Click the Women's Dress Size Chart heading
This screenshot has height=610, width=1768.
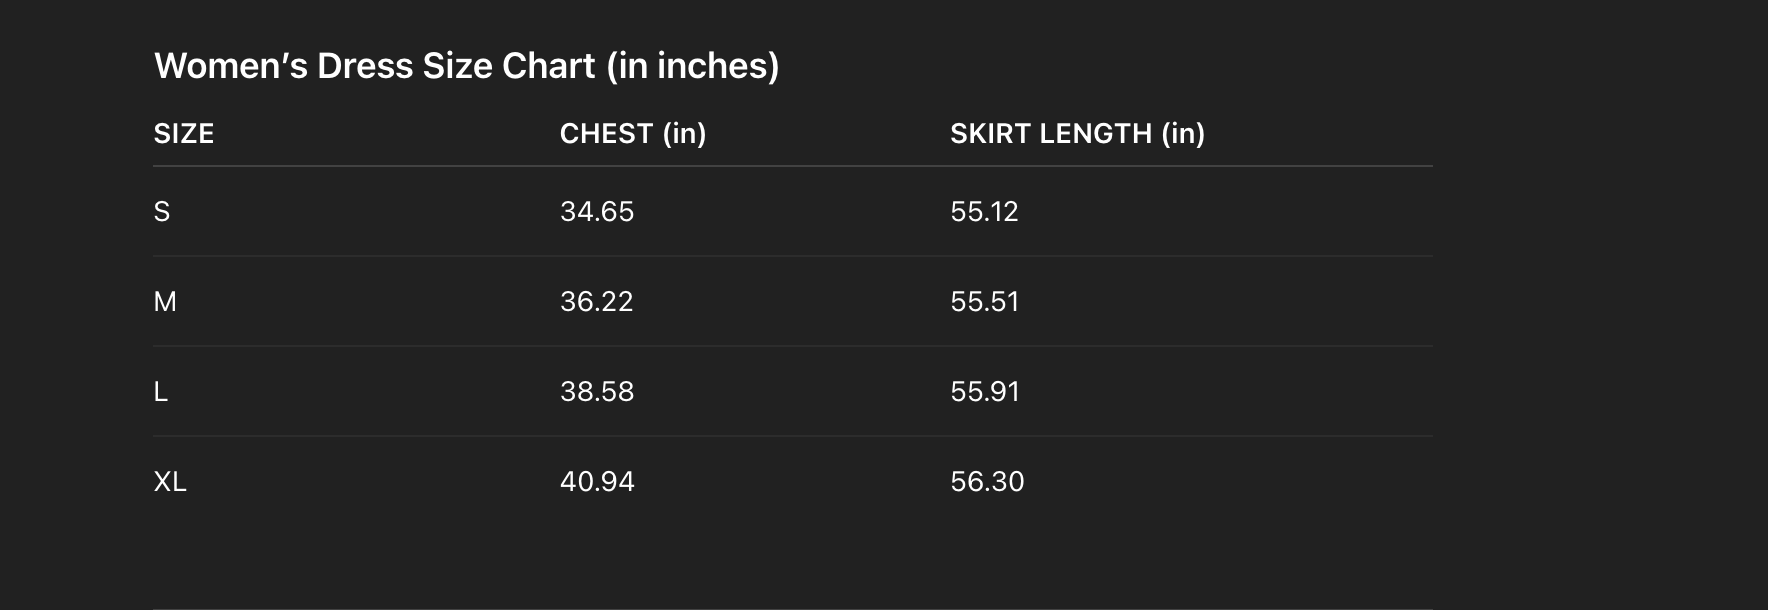466,66
